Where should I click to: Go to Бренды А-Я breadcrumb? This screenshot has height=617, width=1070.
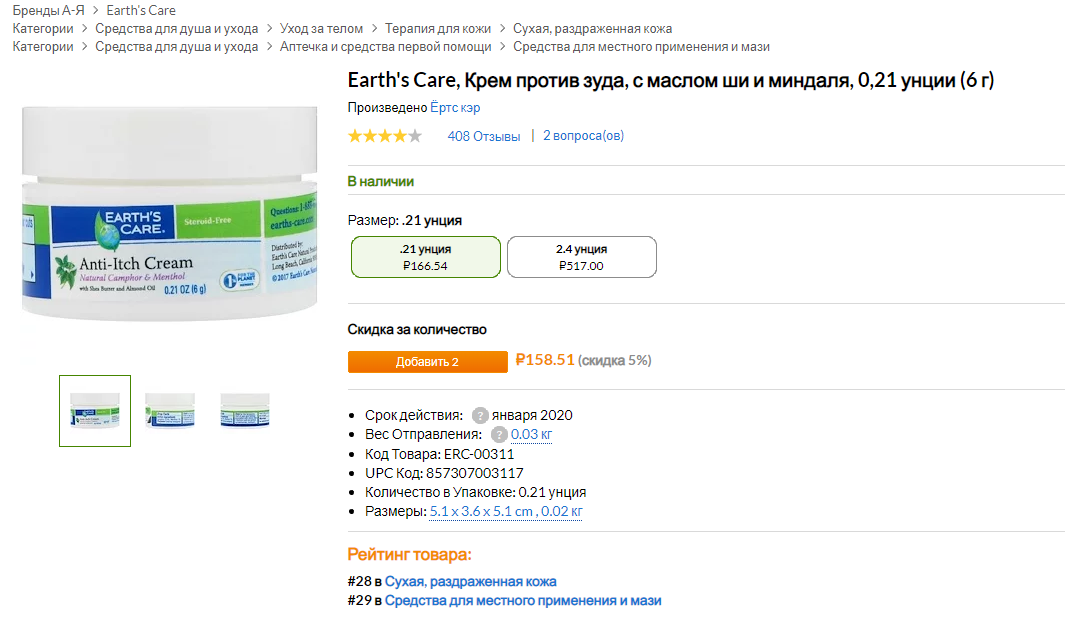tap(48, 11)
